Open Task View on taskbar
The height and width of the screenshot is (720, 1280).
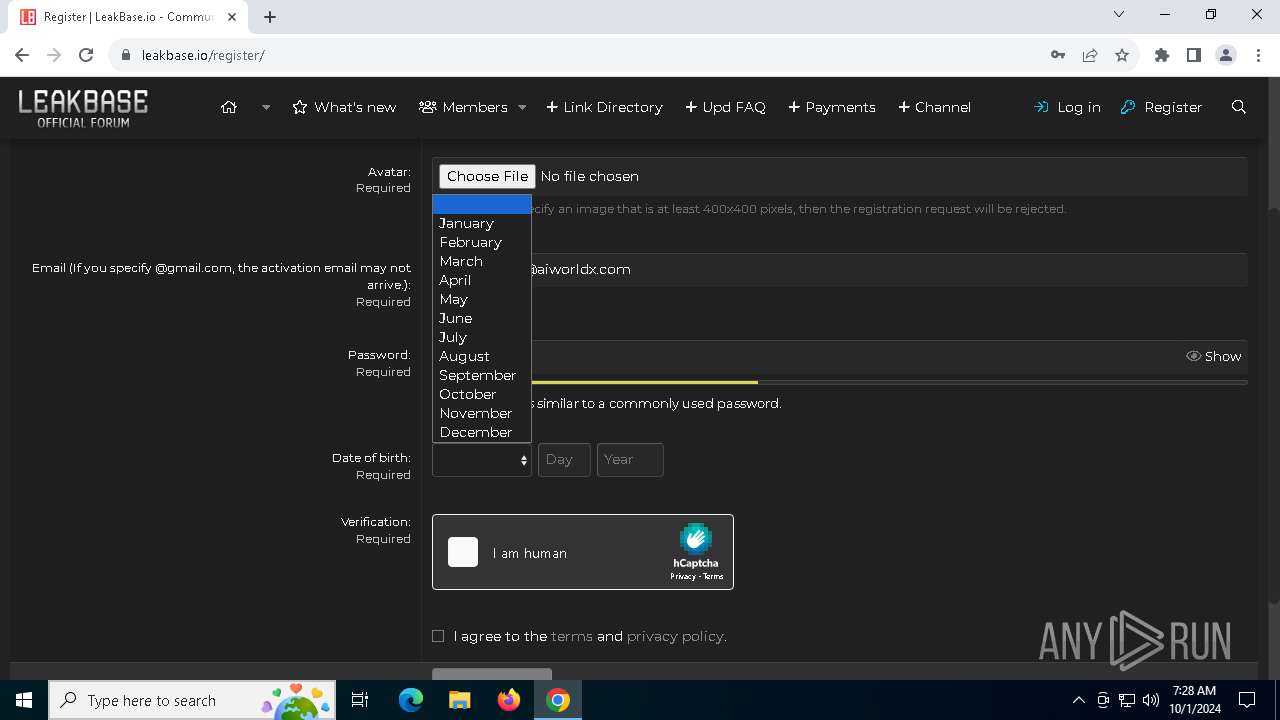pyautogui.click(x=360, y=700)
